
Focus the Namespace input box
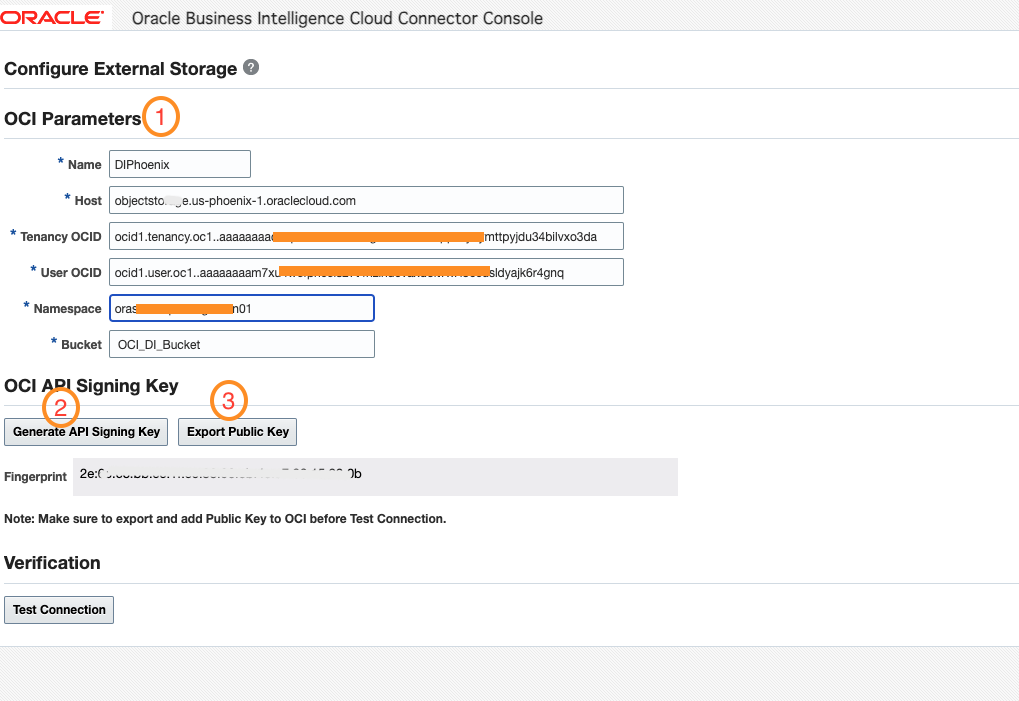pyautogui.click(x=241, y=308)
